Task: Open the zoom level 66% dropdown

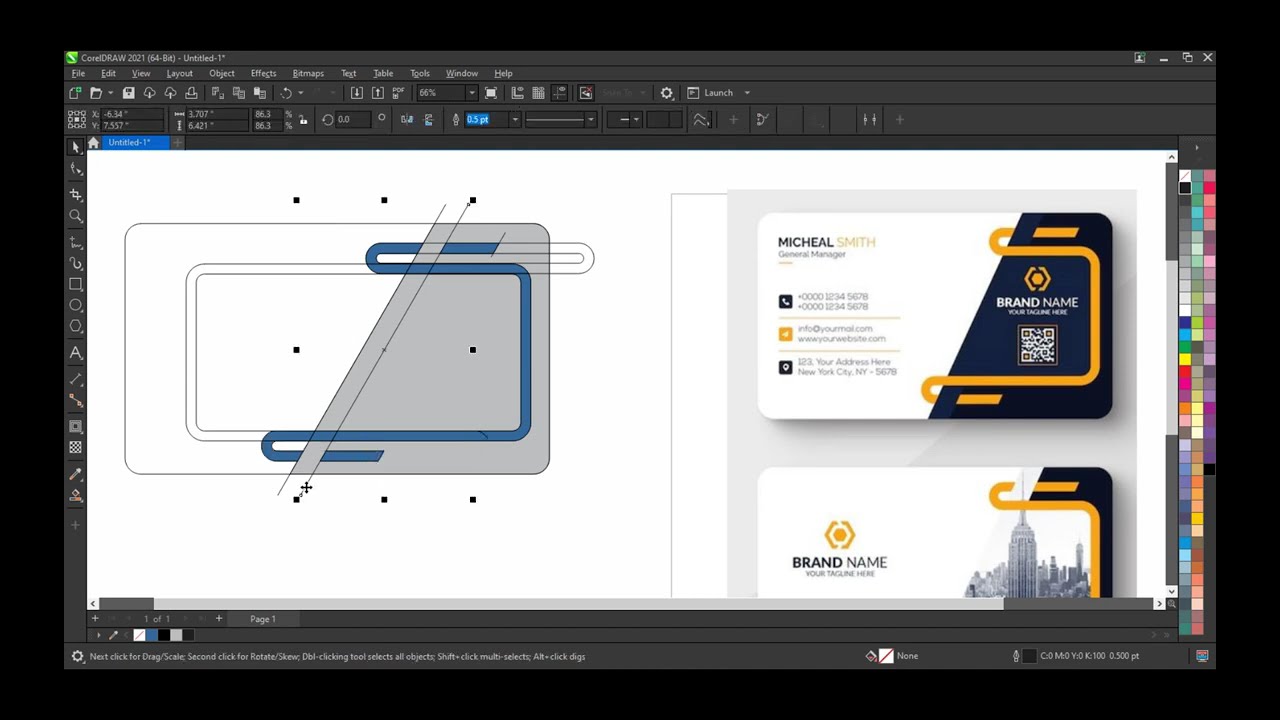Action: point(471,93)
